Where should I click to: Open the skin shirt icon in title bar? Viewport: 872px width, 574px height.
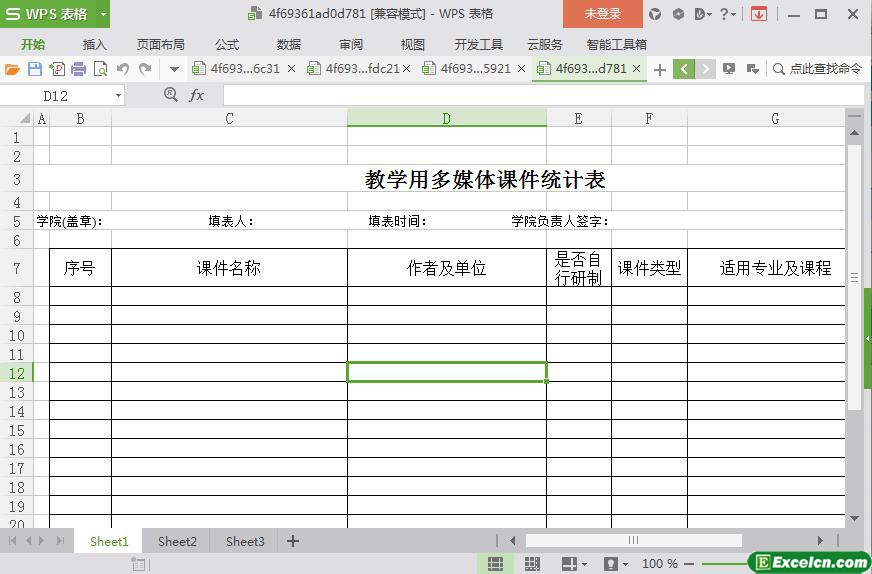[655, 14]
